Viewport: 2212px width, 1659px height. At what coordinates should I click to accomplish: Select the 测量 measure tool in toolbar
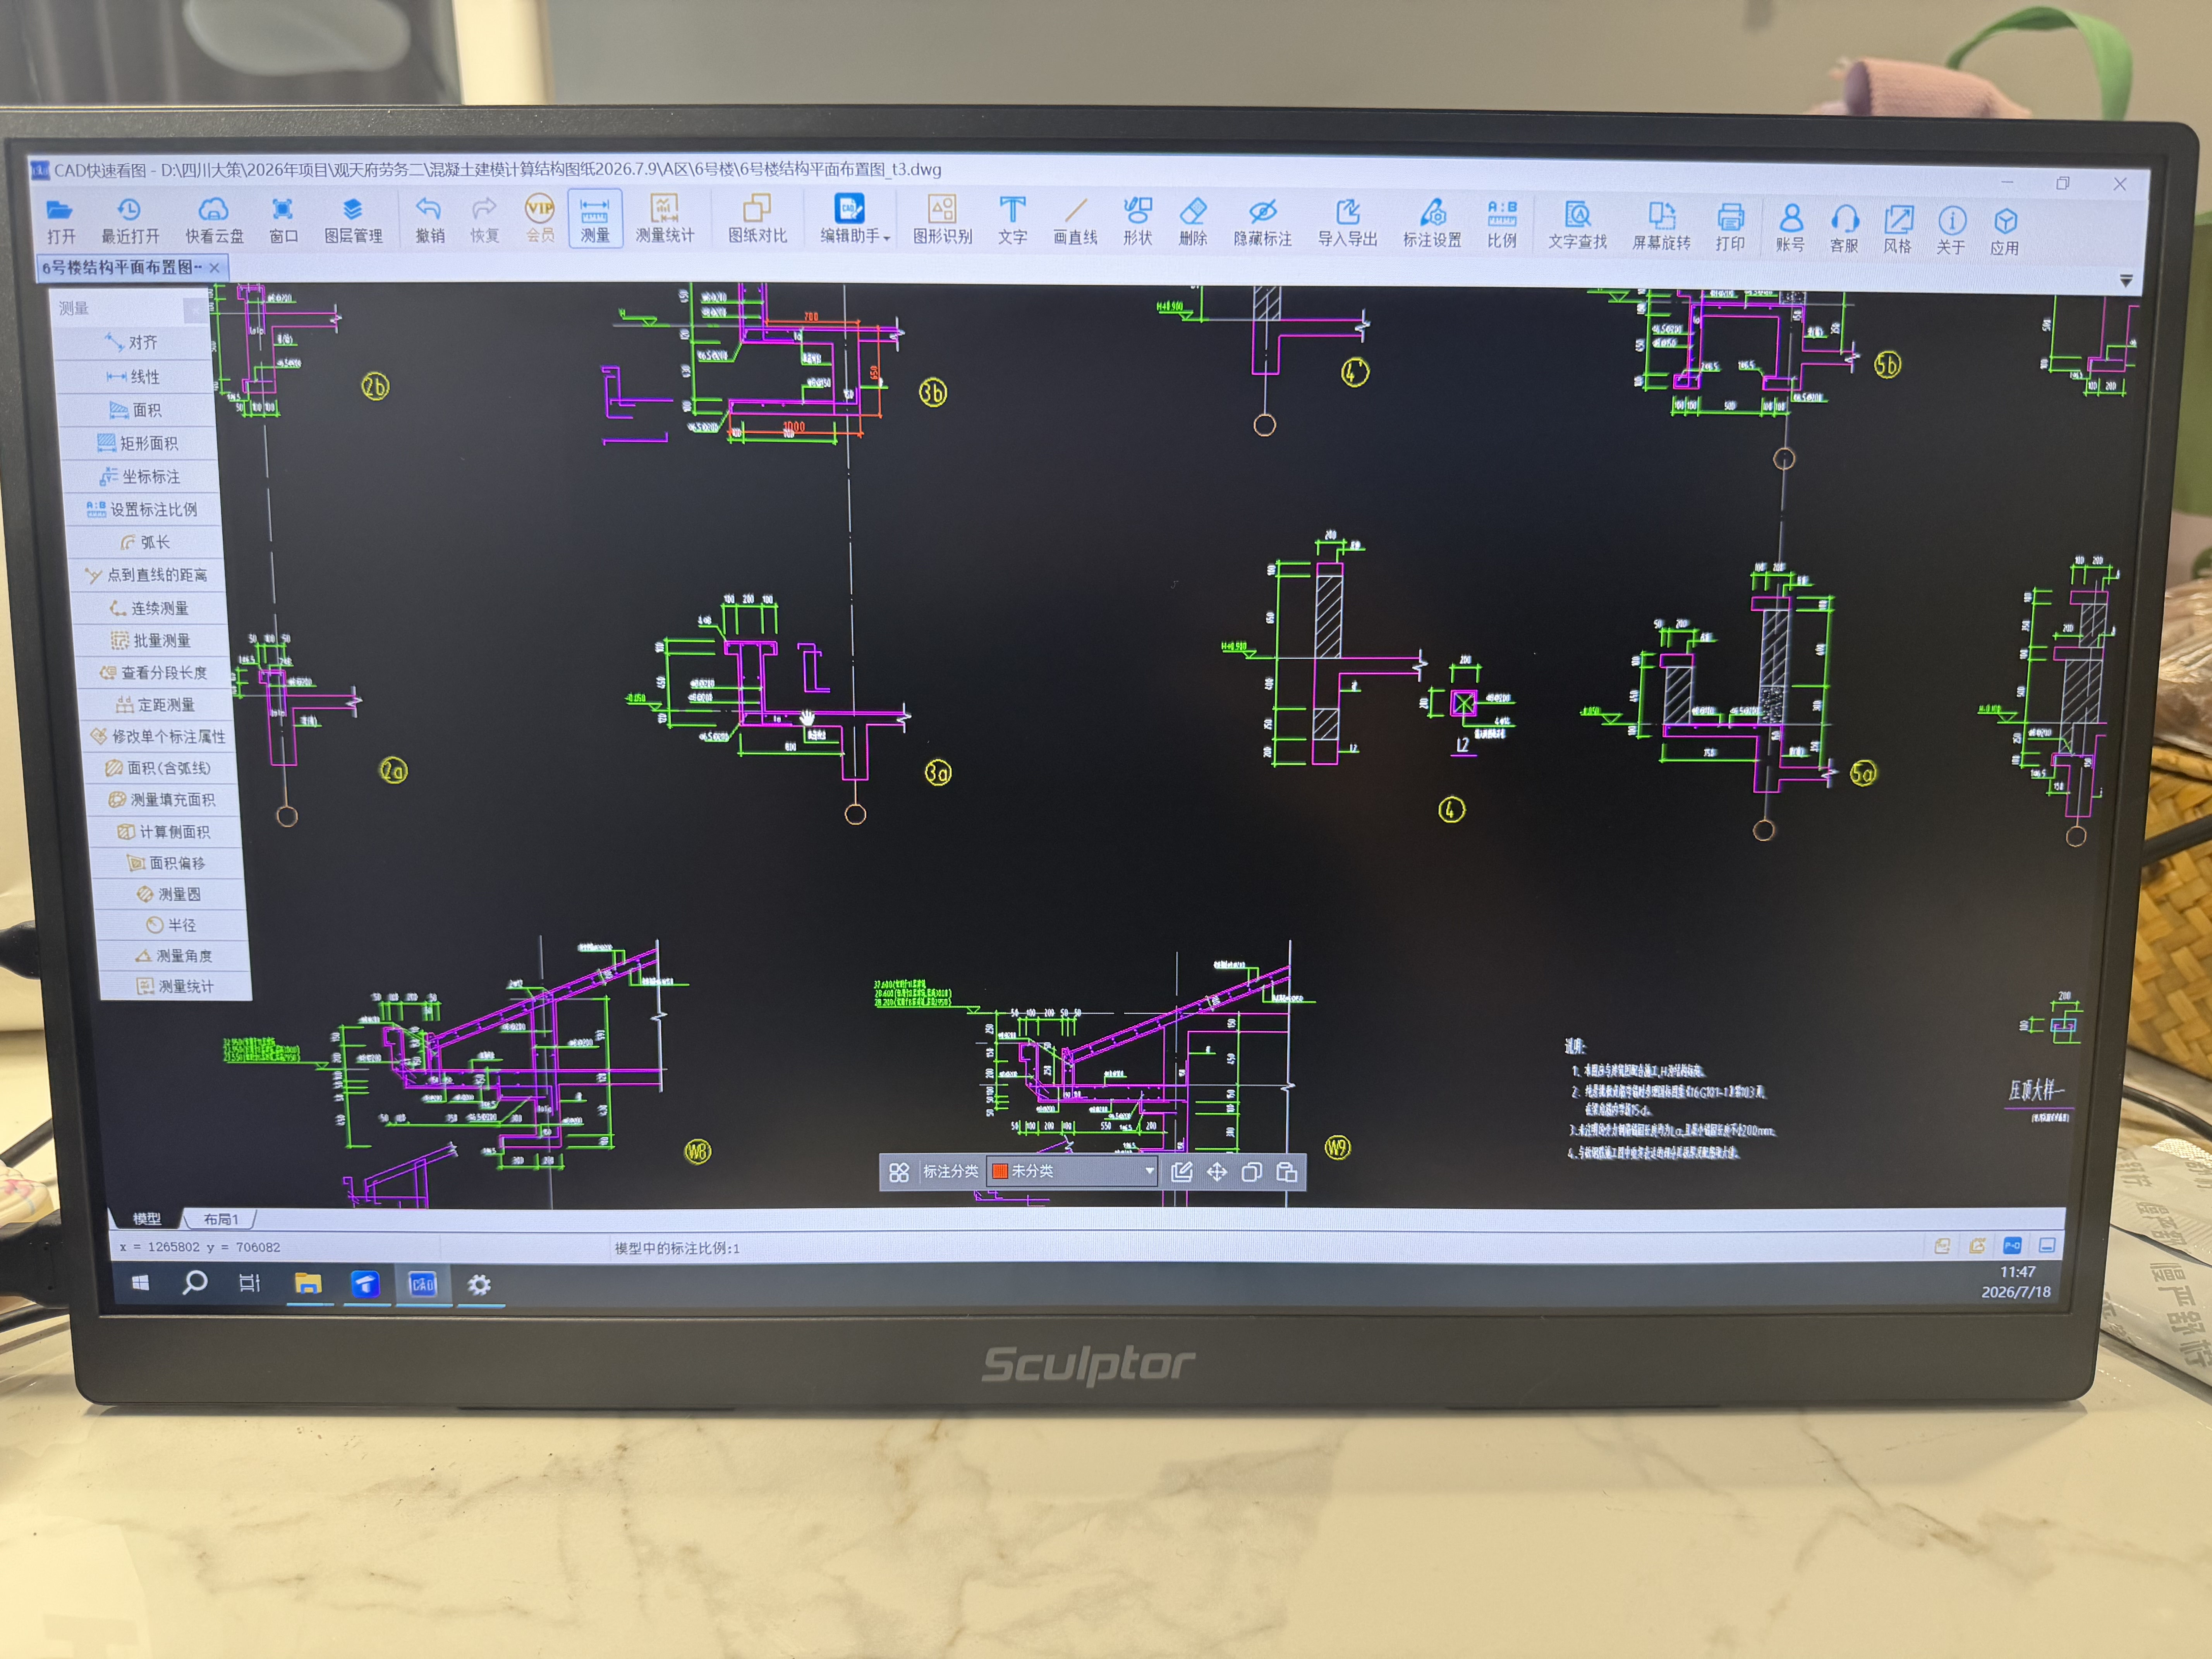[x=595, y=220]
